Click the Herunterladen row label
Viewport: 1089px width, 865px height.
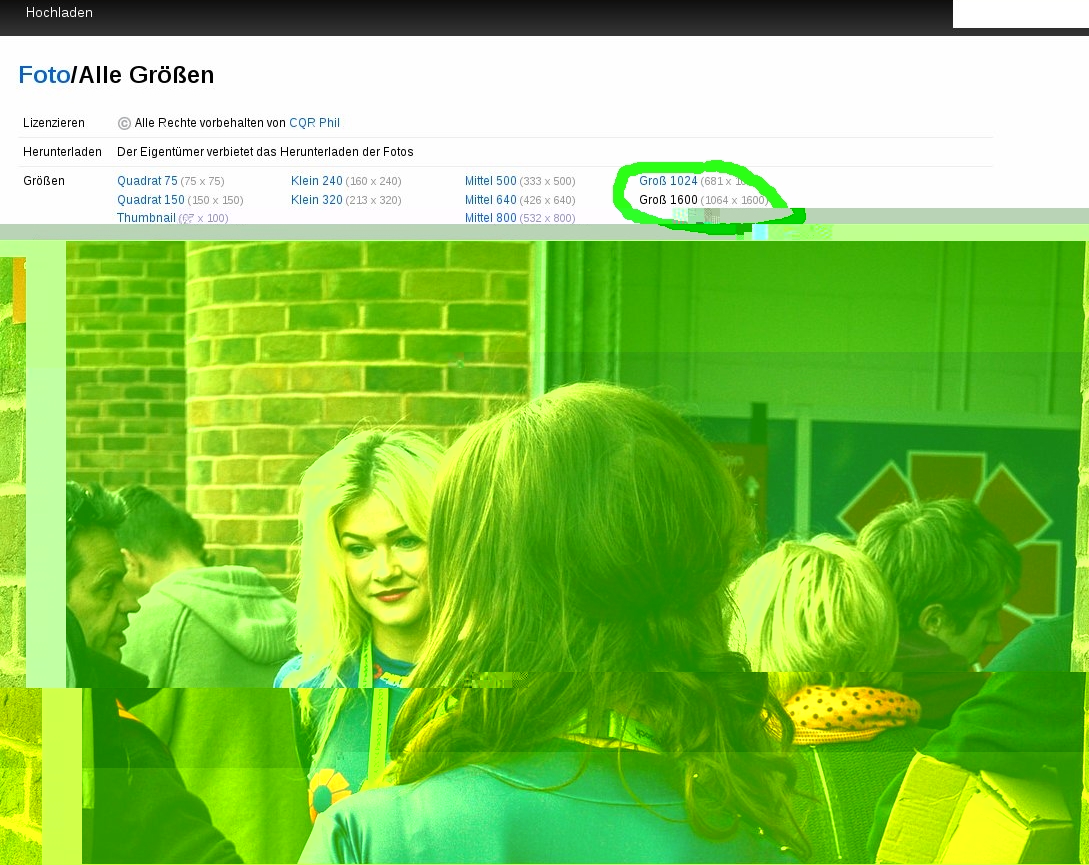[x=62, y=152]
